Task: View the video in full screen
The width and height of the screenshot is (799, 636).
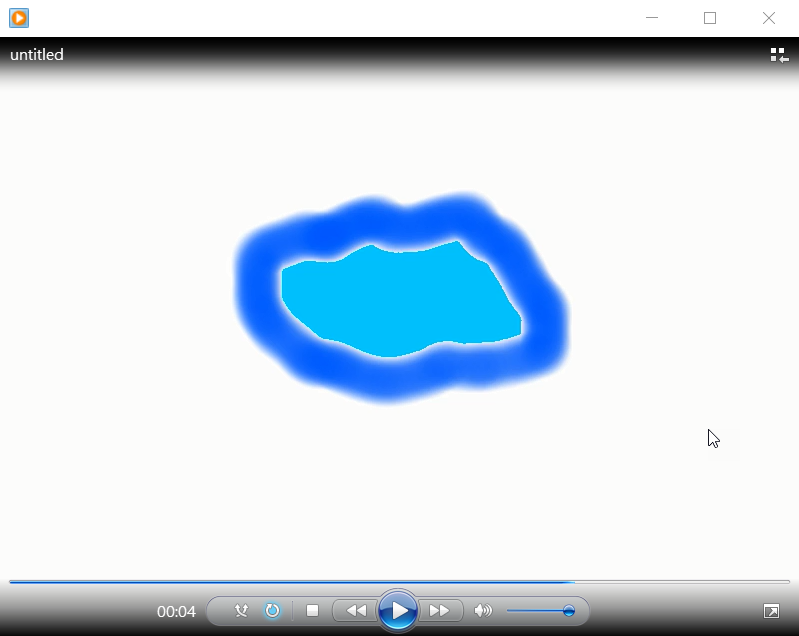Action: [x=771, y=611]
